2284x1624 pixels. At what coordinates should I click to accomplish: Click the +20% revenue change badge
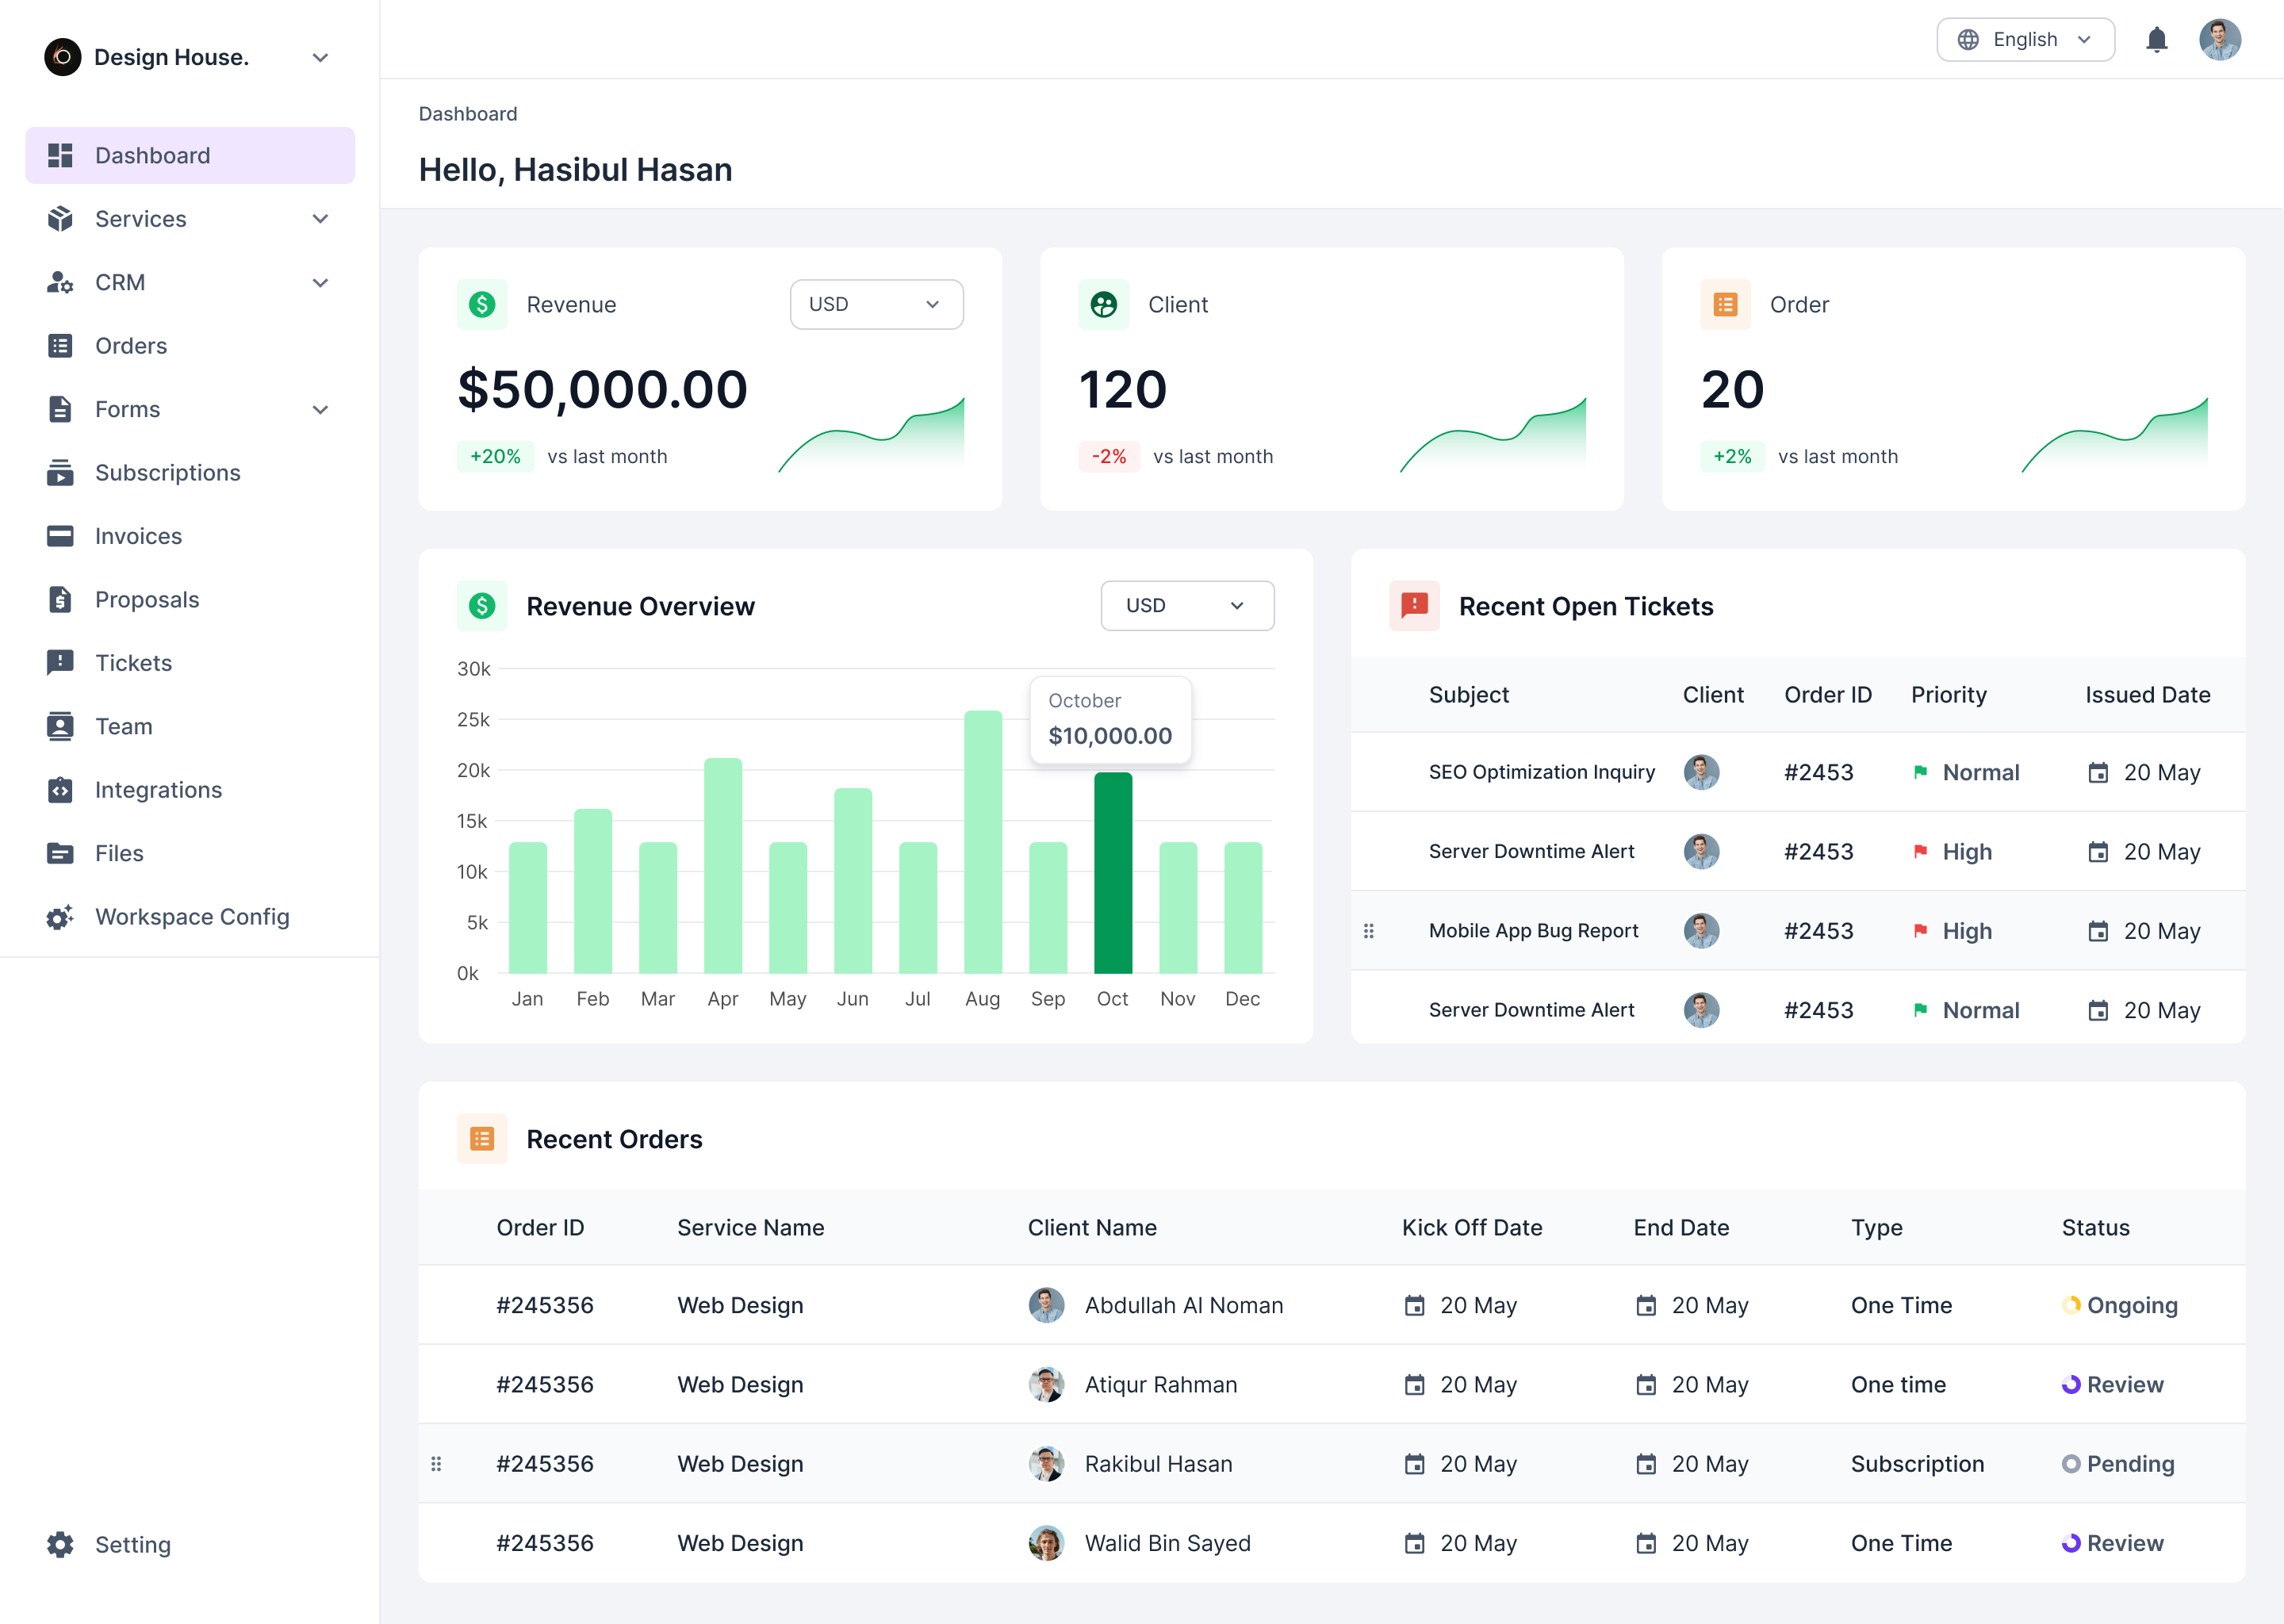tap(495, 456)
